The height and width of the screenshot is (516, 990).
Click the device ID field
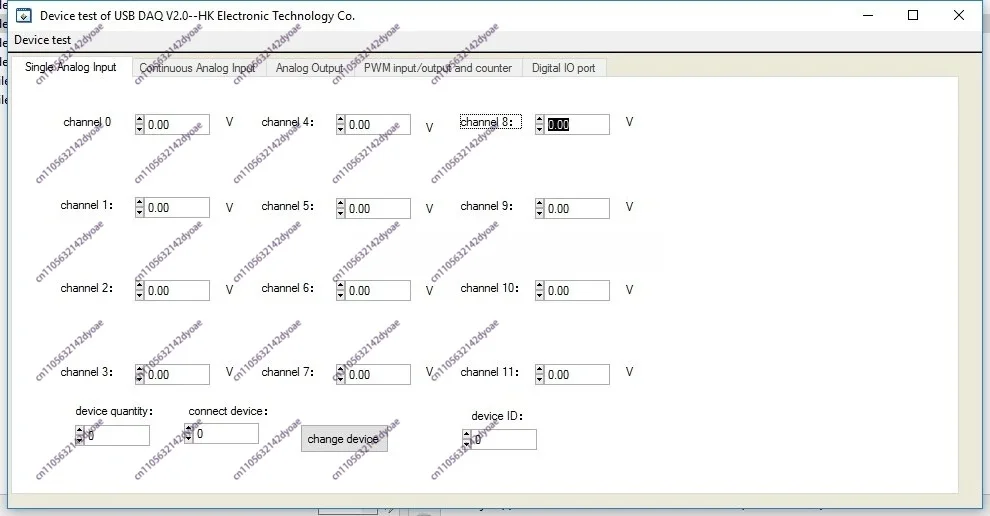pos(504,440)
